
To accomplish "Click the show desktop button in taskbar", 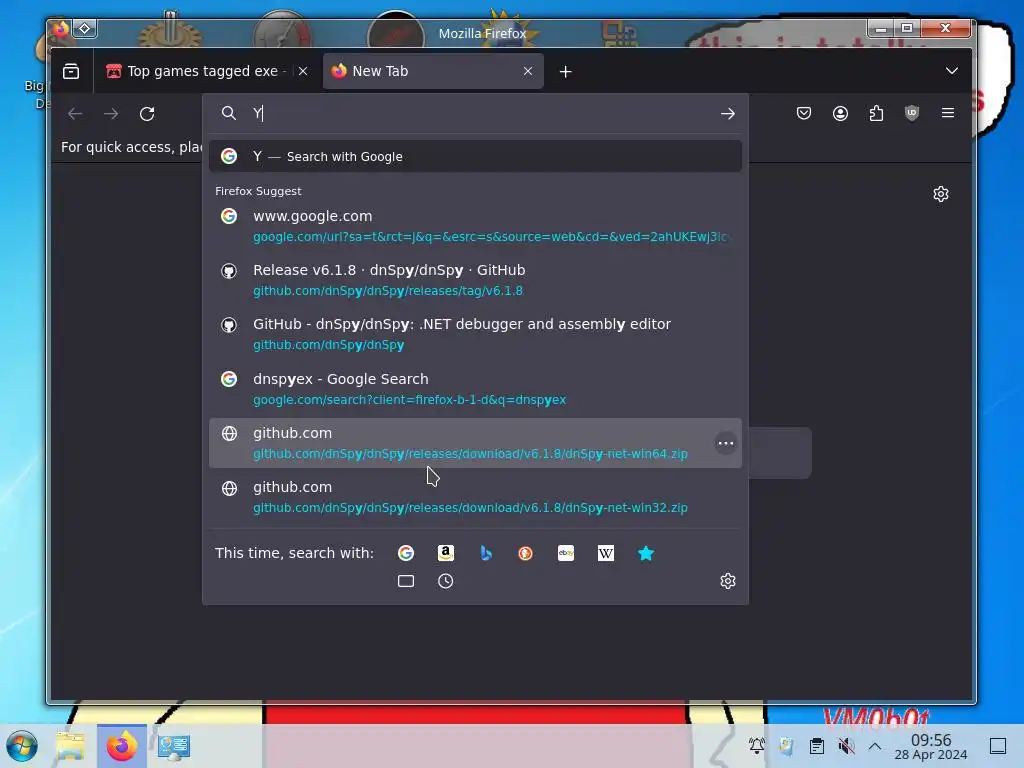I will pos(998,746).
